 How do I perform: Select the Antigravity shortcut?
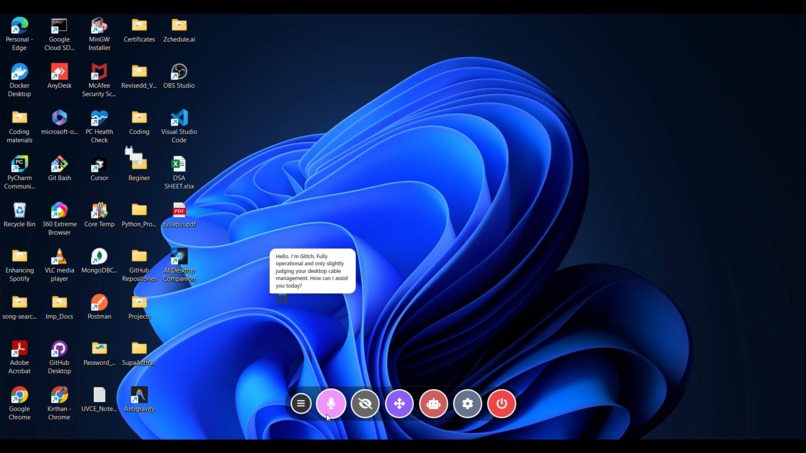(x=139, y=400)
